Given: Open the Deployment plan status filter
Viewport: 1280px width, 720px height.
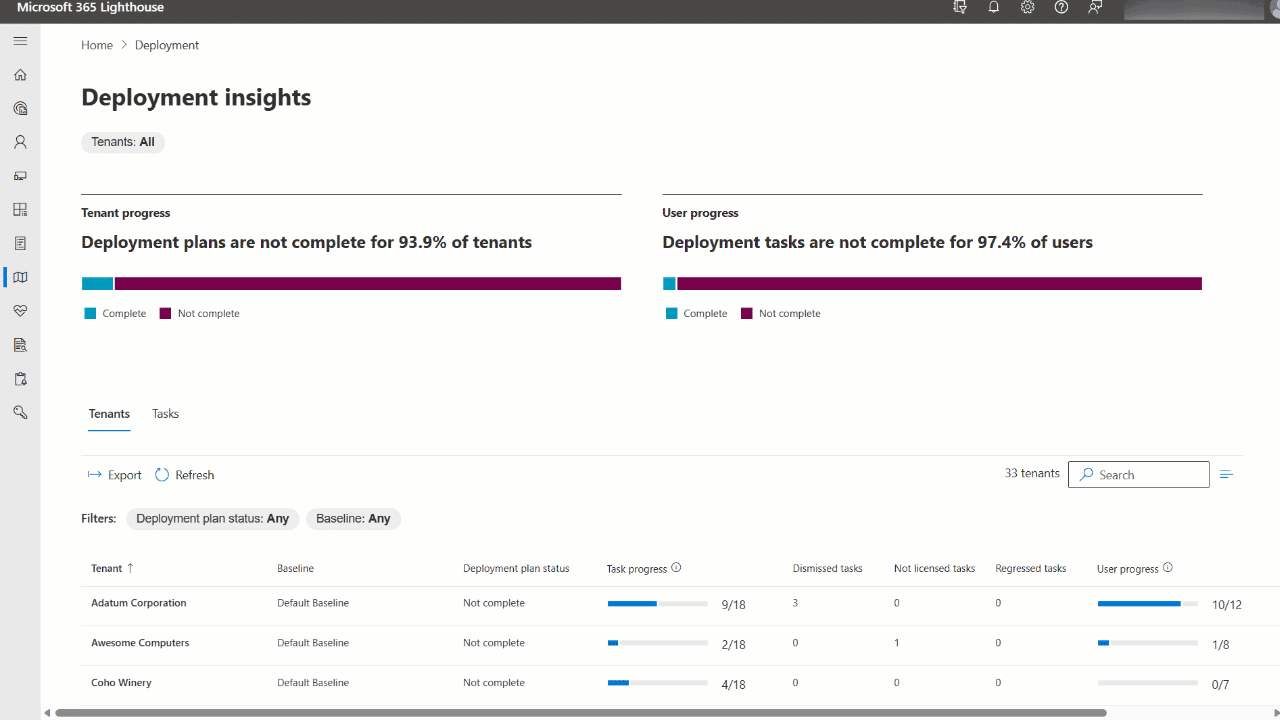Looking at the screenshot, I should pos(212,518).
